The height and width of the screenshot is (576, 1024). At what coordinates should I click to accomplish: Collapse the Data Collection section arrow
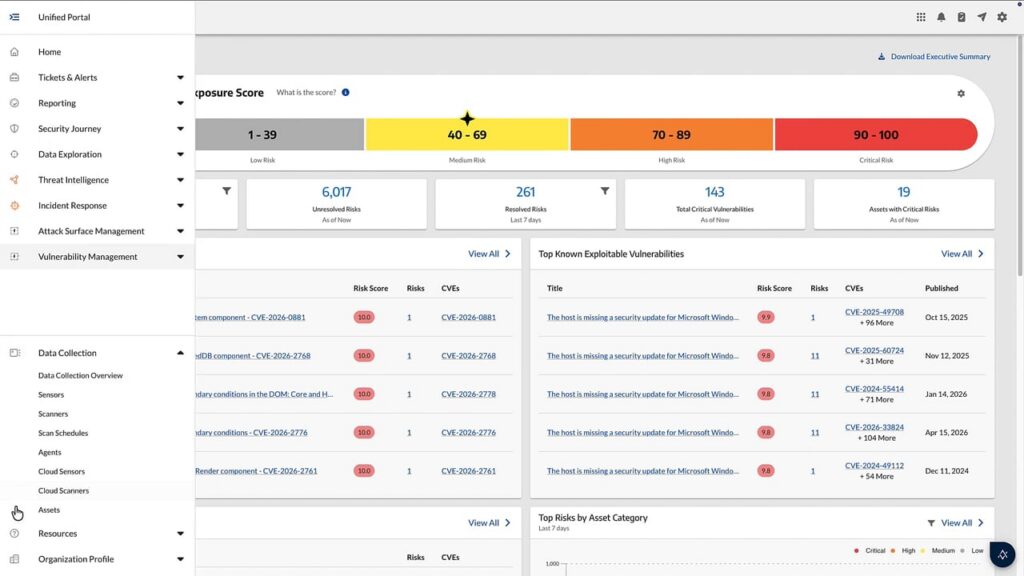tap(180, 353)
